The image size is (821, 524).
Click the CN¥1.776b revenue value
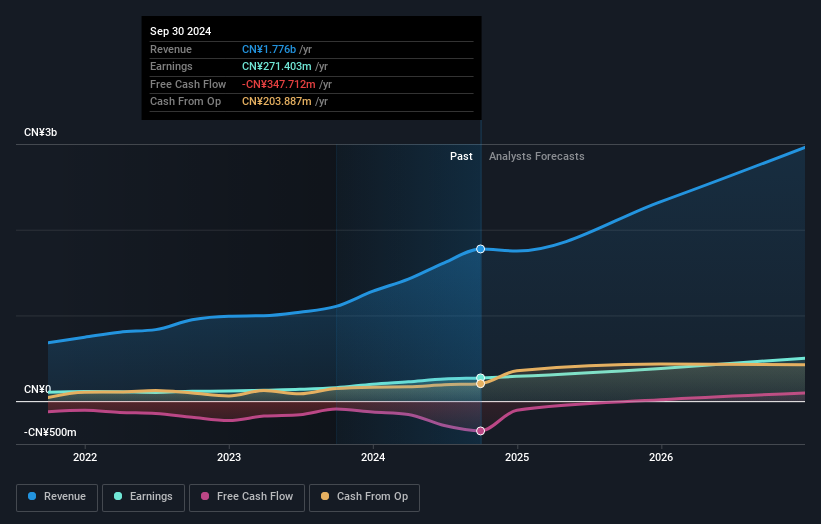coord(269,49)
